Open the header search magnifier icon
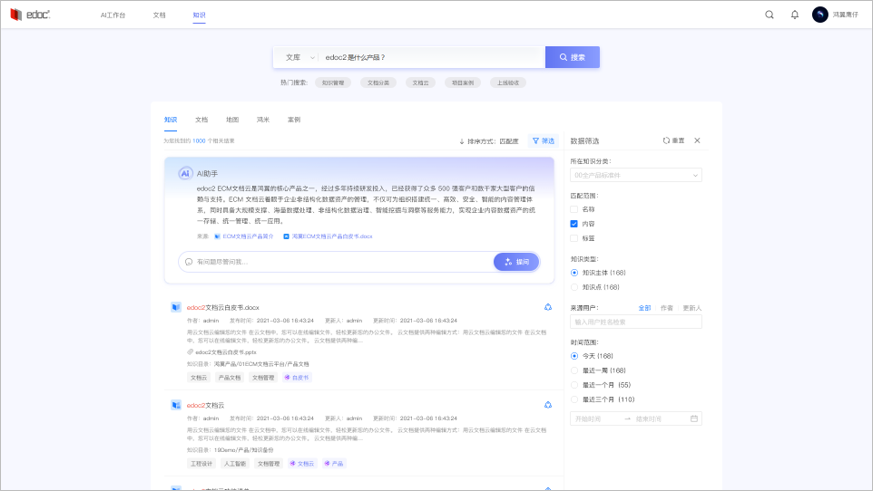Screen dimensions: 873x491 769,15
